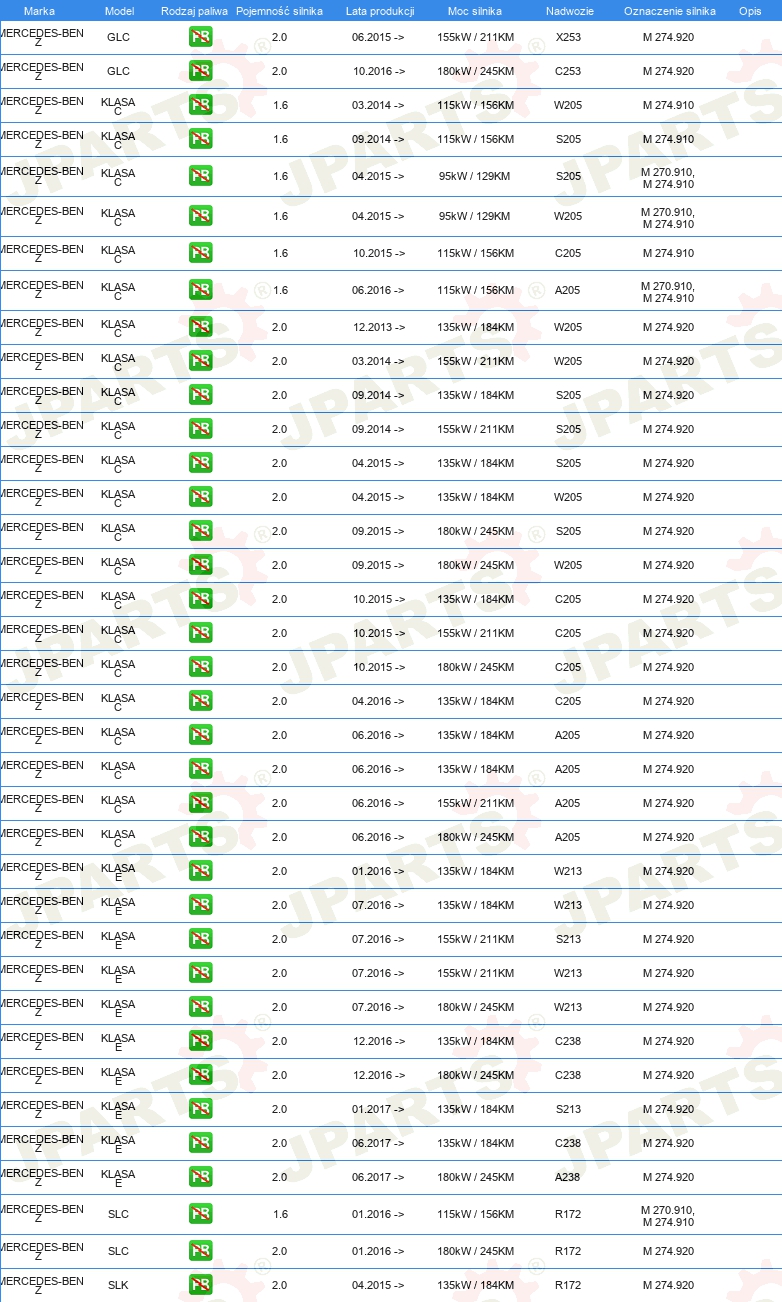Select fuel icon in 04.2016 C205 row
Screen dimensions: 782x1302
coord(200,702)
